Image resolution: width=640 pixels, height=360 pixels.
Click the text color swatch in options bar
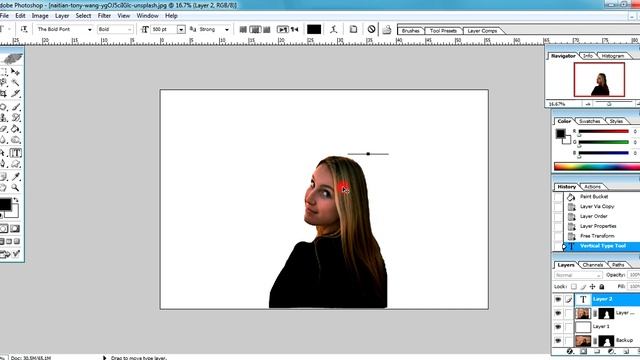[x=313, y=29]
